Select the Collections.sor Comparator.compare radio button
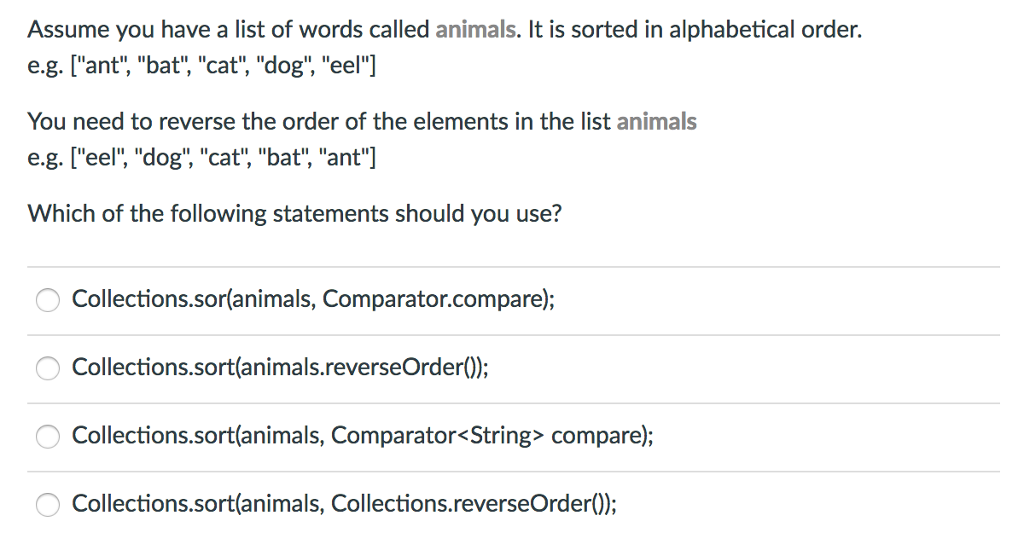Viewport: 1024px width, 556px height. [x=48, y=300]
